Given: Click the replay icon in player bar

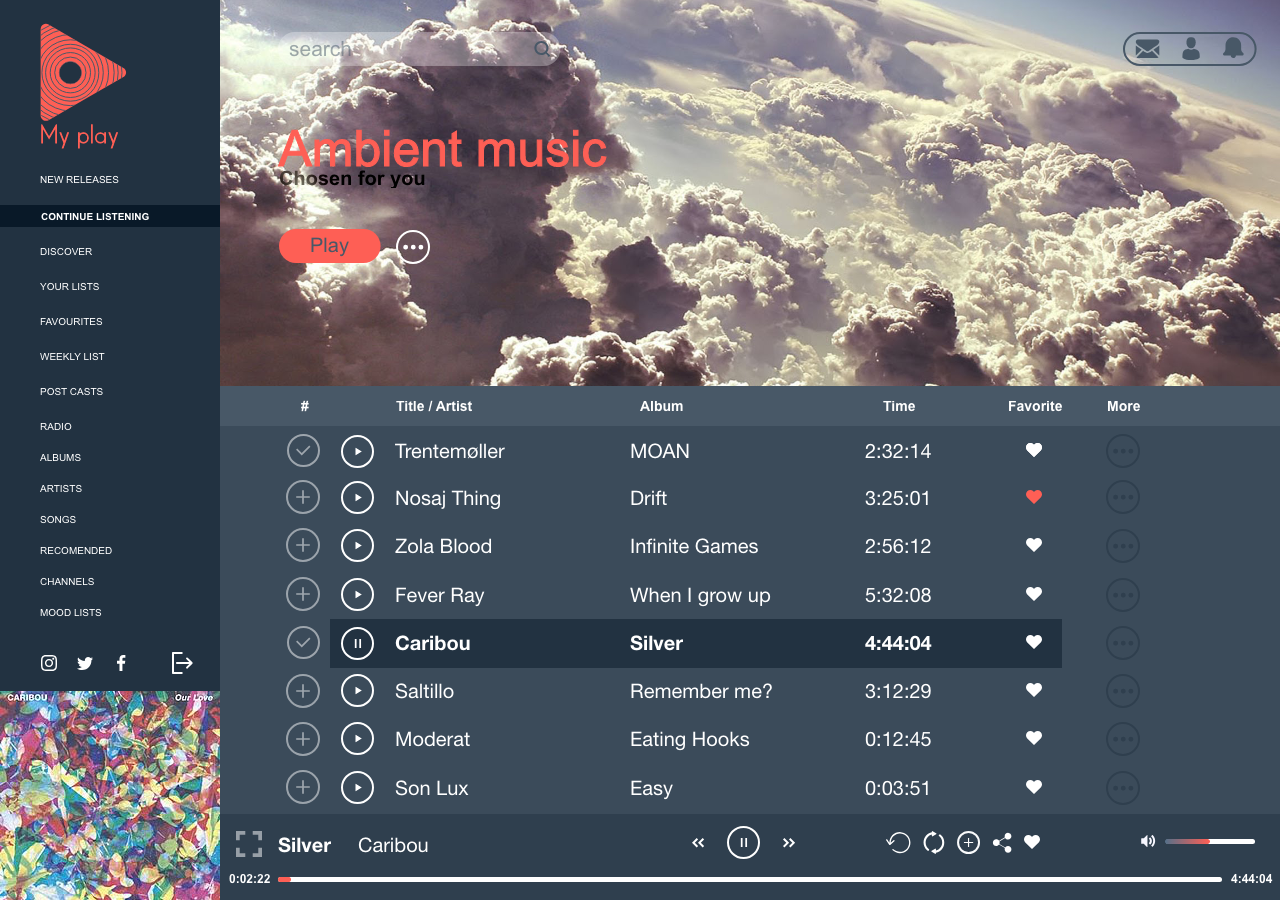Looking at the screenshot, I should tap(898, 843).
